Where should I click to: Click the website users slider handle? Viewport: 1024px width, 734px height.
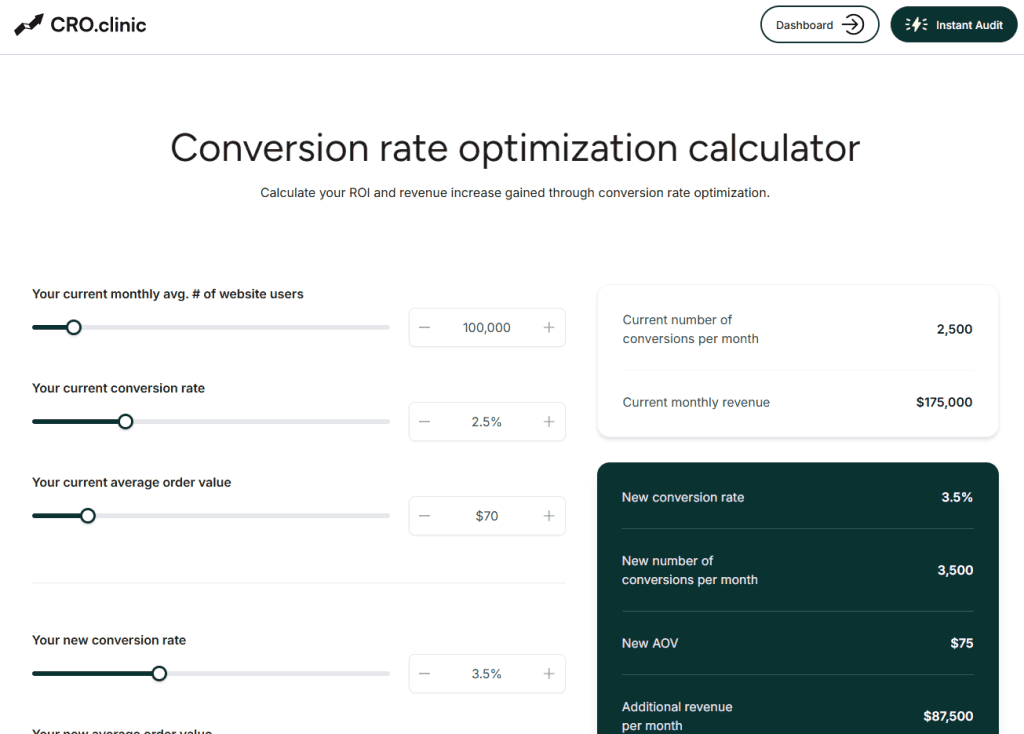point(73,327)
